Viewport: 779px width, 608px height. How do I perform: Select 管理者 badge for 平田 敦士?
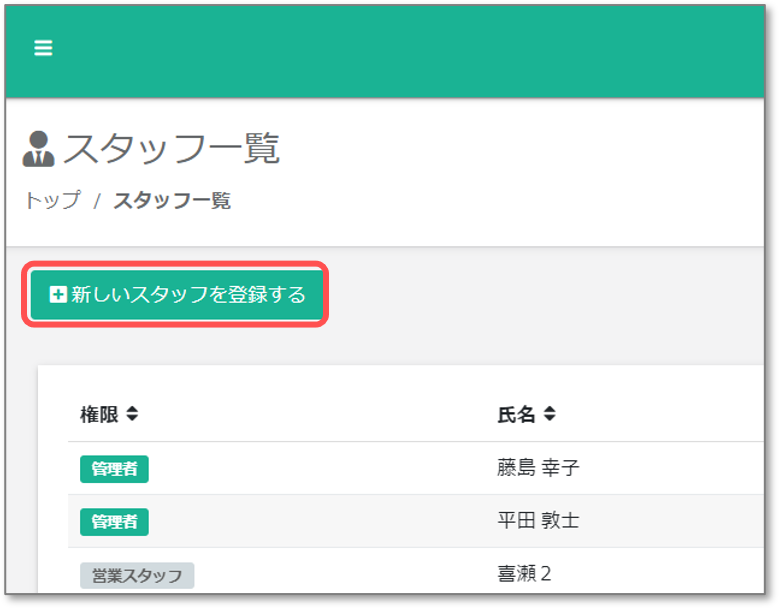tap(114, 522)
